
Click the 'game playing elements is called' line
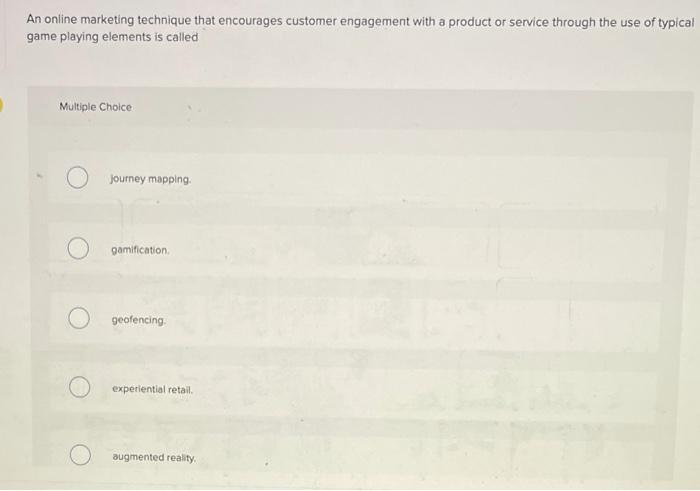112,37
